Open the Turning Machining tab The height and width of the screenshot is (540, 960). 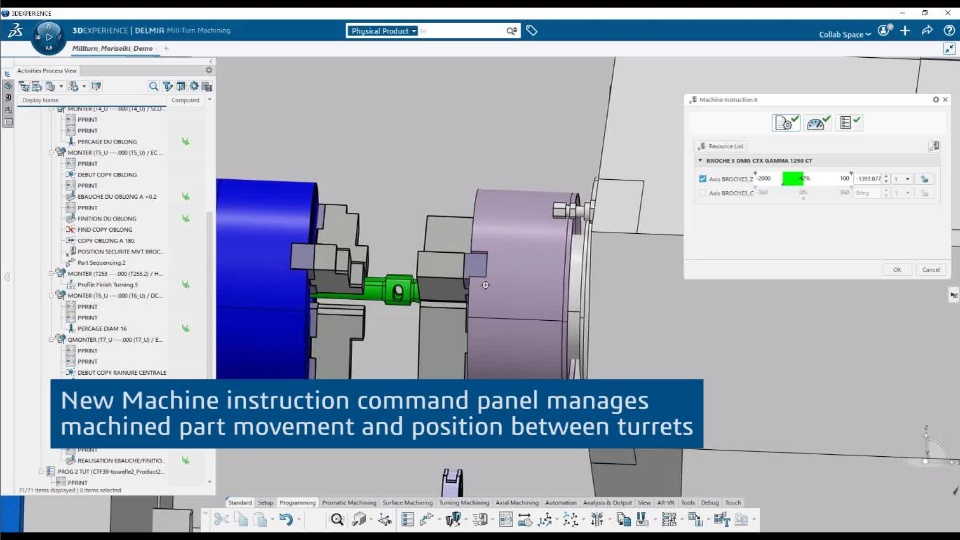pyautogui.click(x=464, y=503)
